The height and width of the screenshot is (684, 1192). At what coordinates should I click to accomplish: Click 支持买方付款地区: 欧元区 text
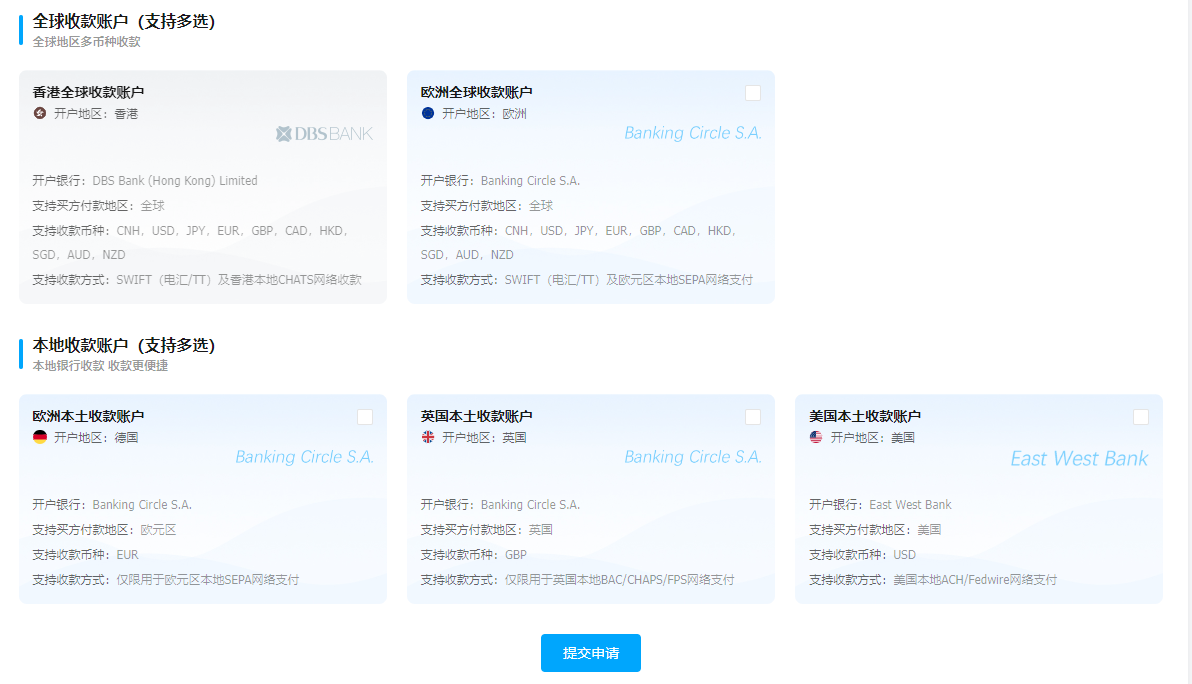tap(104, 530)
